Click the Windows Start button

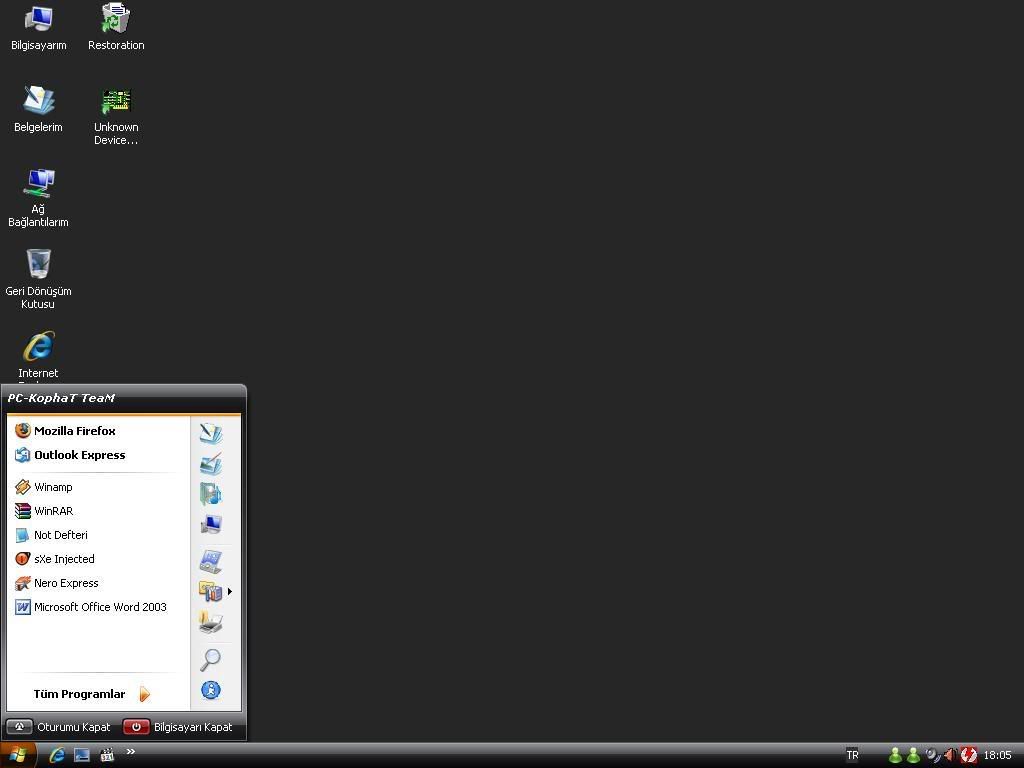point(18,755)
